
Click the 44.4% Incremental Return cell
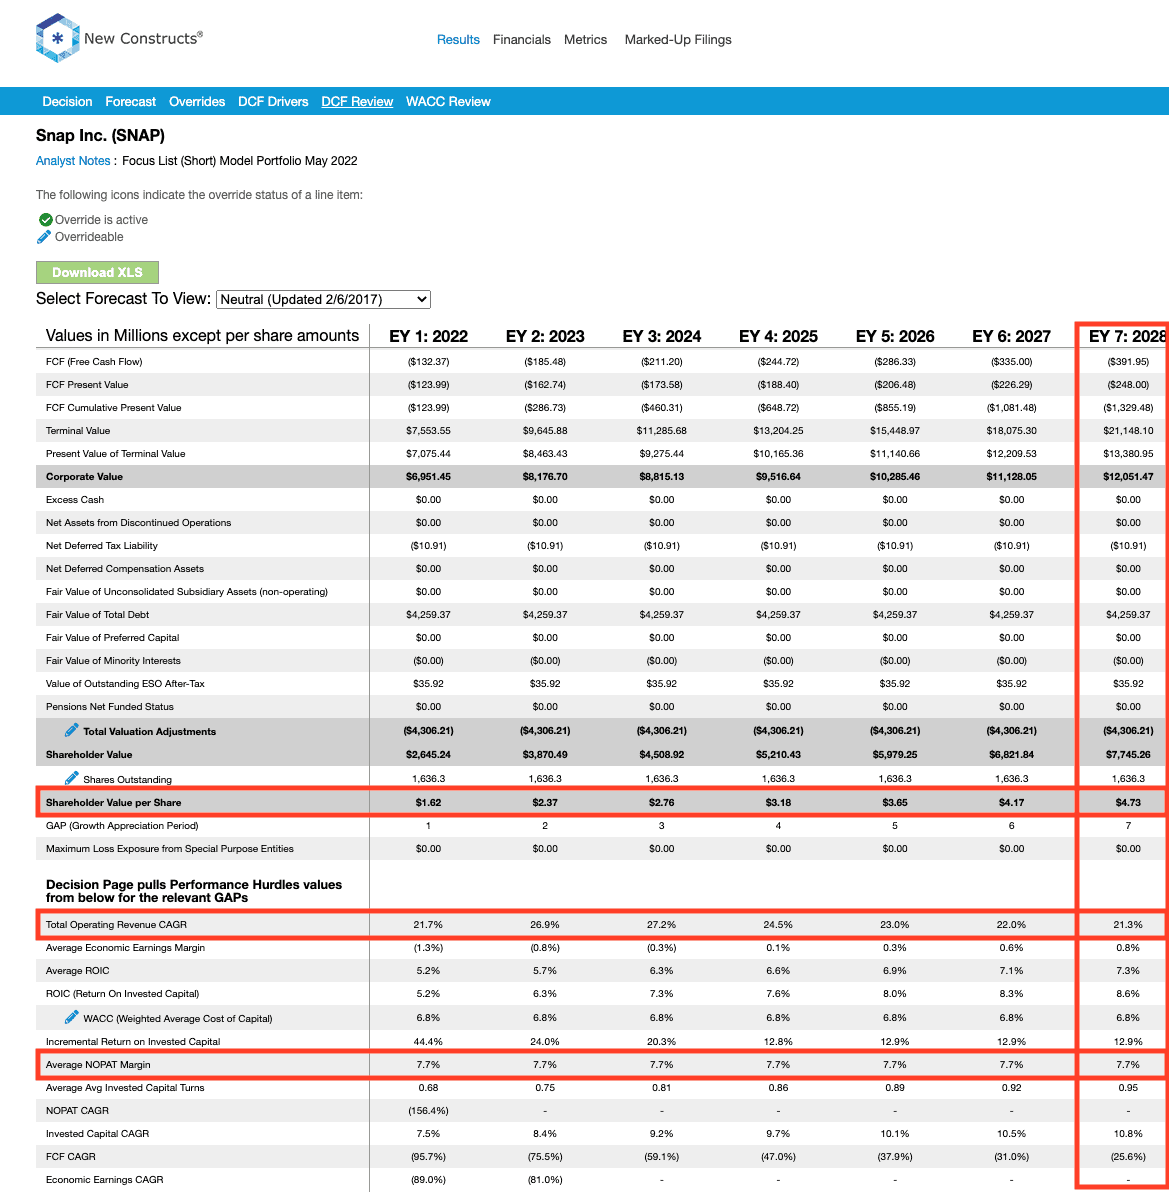428,1041
